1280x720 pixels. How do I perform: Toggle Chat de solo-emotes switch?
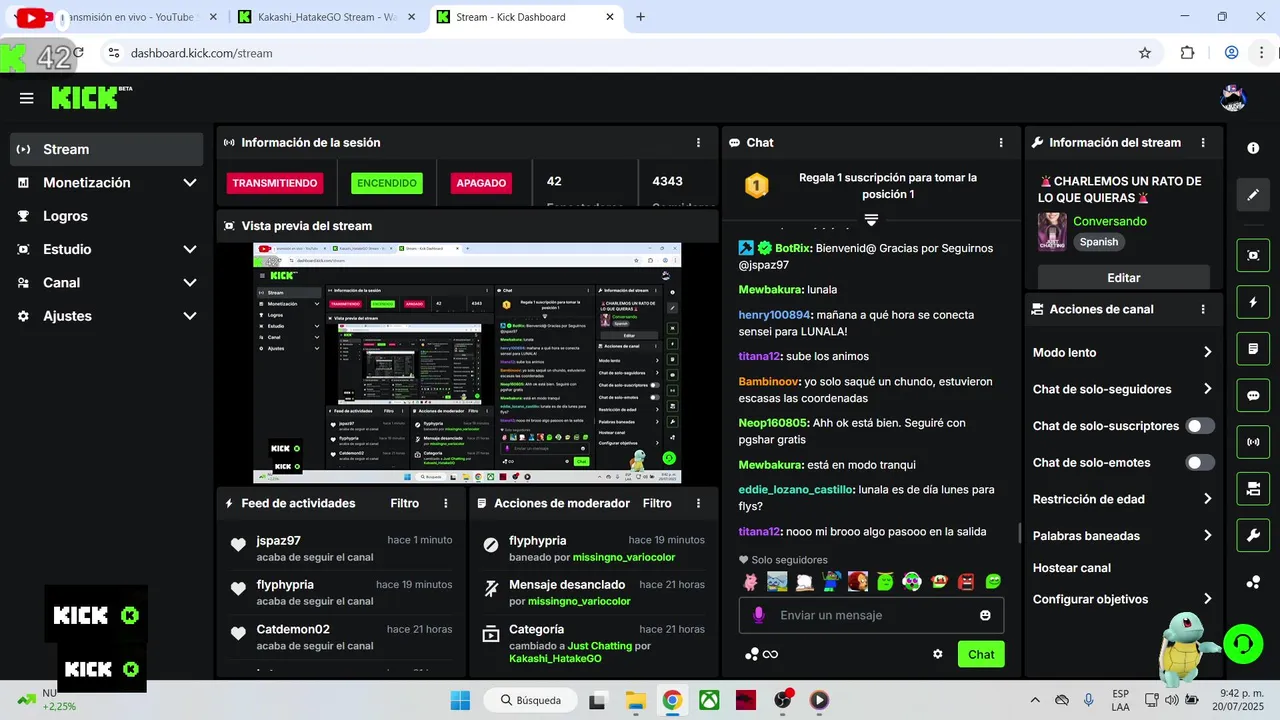tap(1200, 463)
